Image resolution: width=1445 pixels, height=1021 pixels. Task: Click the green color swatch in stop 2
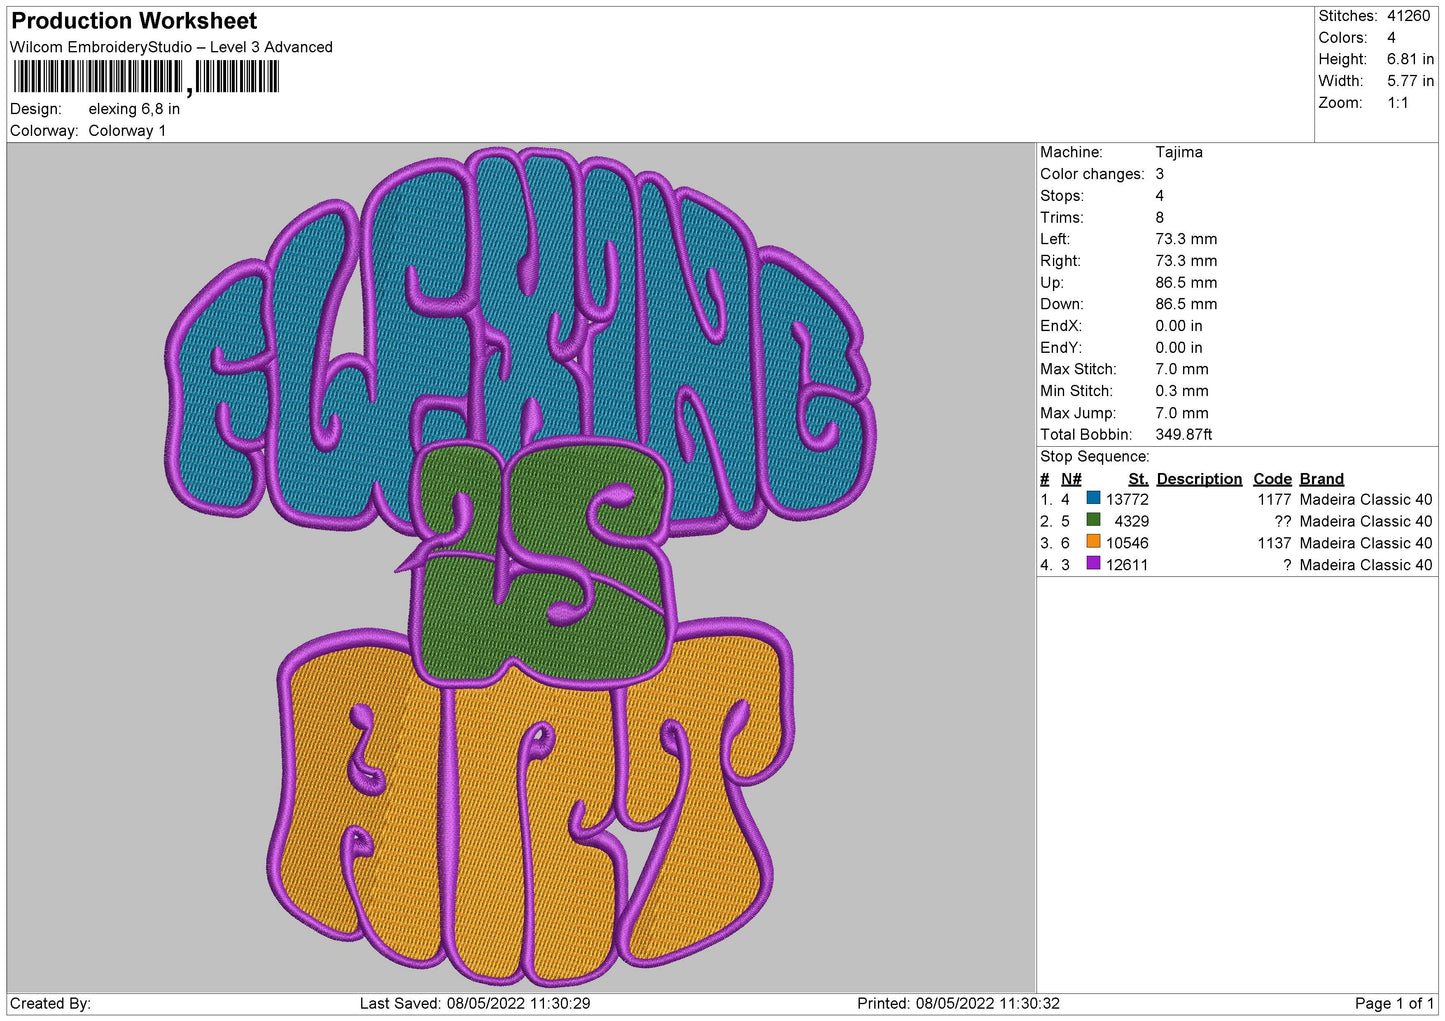pos(1093,520)
